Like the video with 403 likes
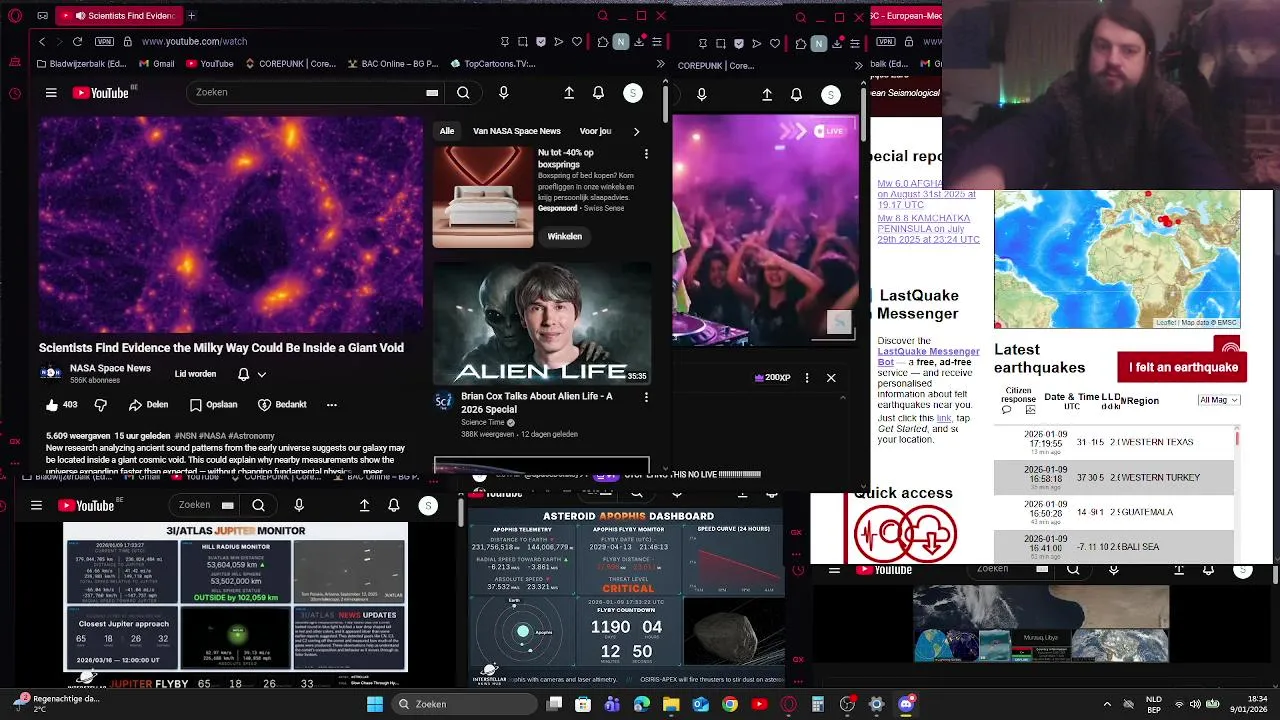 coord(60,404)
